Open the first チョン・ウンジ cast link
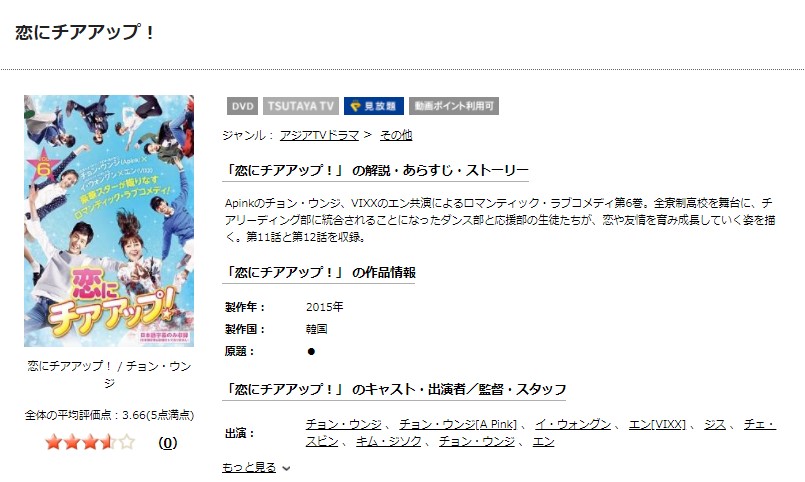This screenshot has width=805, height=482. pos(343,424)
